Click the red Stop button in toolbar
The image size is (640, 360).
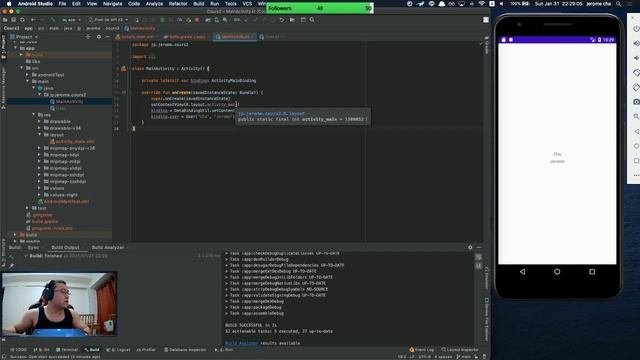[197, 20]
